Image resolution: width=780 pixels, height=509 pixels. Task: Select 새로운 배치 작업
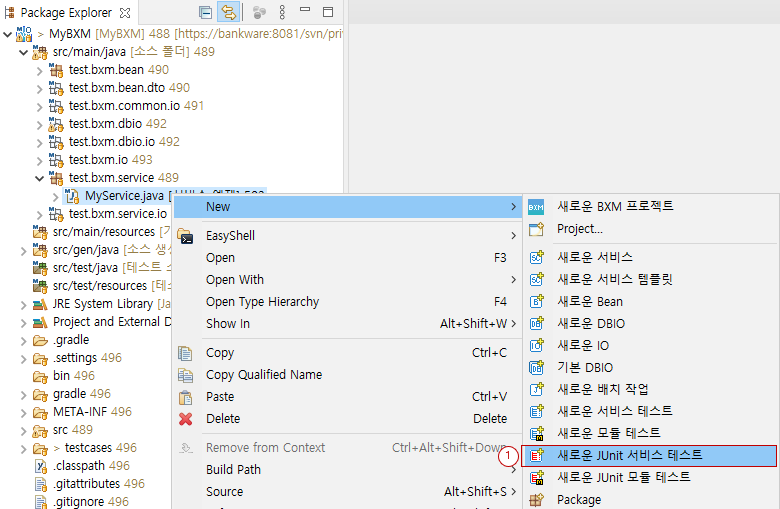[650, 389]
